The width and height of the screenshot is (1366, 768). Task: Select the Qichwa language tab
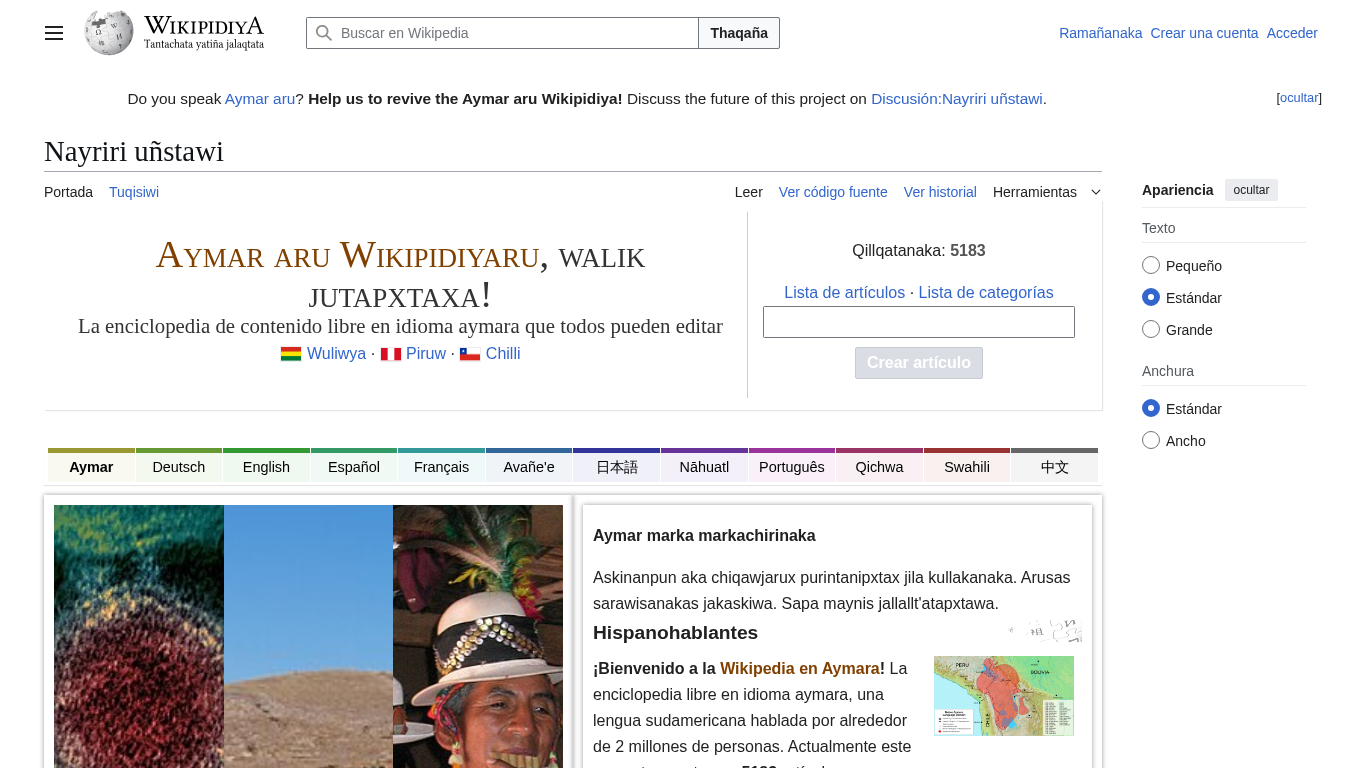879,467
